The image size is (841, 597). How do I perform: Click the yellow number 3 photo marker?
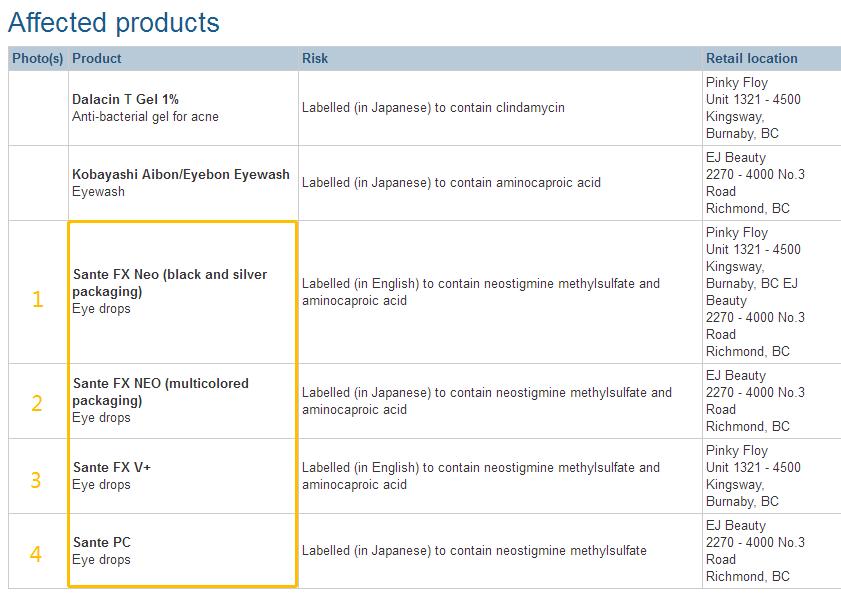36,480
